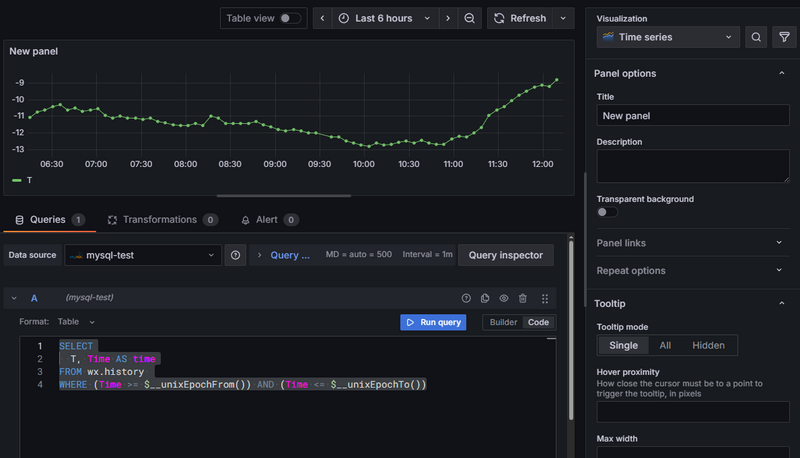Open data source help icon
This screenshot has height=458, width=800.
[x=235, y=255]
